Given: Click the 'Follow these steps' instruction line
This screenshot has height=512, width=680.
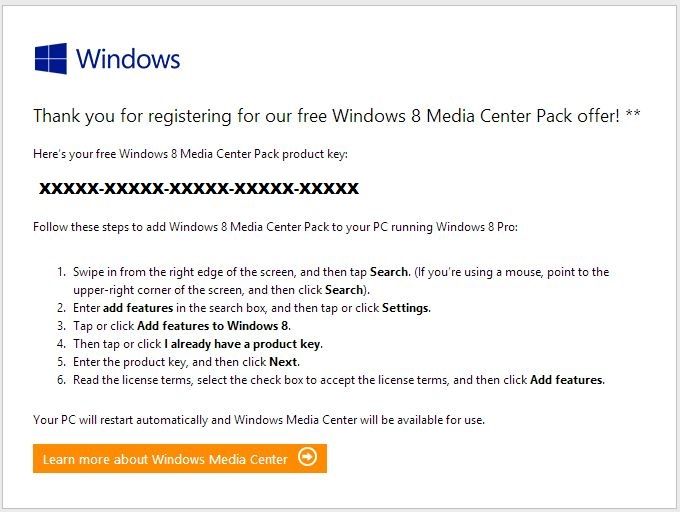Looking at the screenshot, I should (275, 227).
